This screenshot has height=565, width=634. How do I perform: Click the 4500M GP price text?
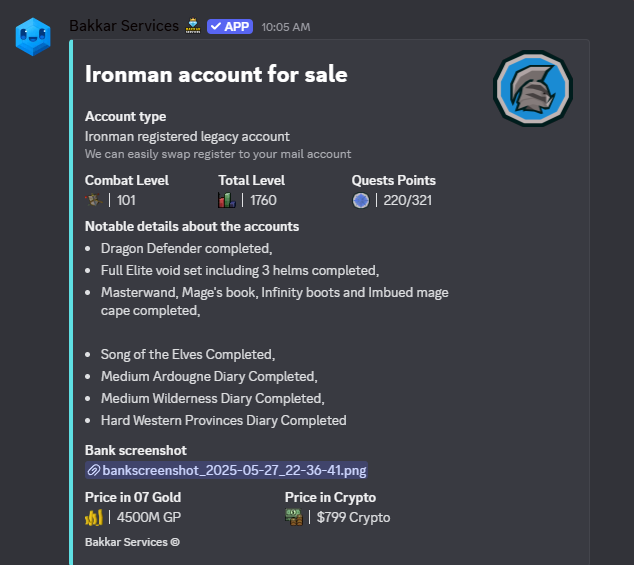[149, 517]
